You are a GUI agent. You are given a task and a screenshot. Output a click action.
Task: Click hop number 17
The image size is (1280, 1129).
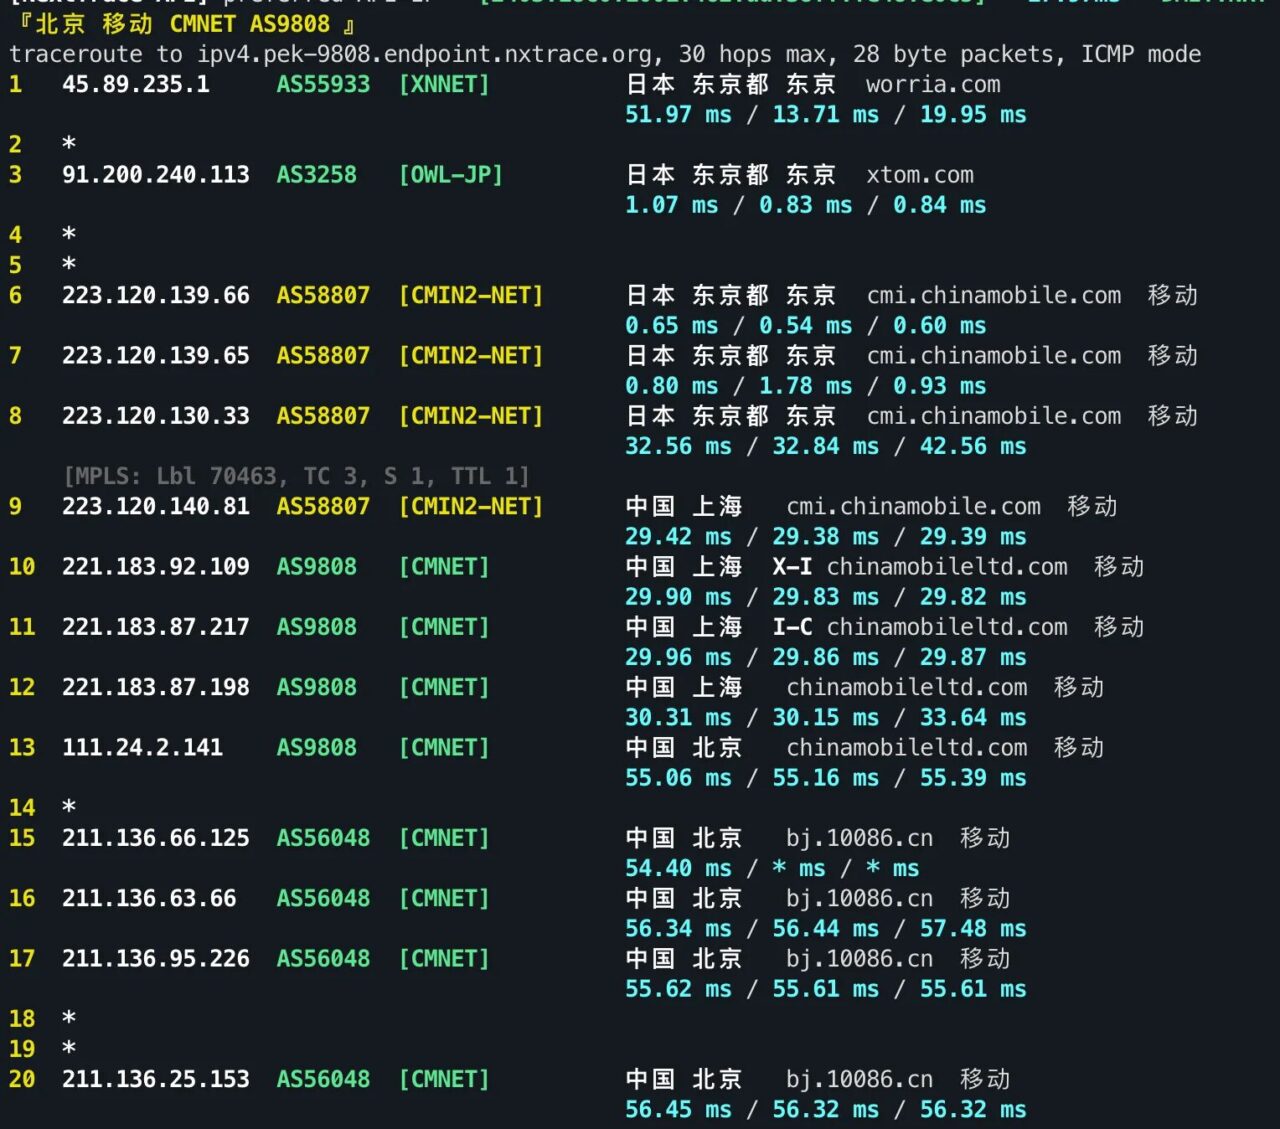(22, 959)
